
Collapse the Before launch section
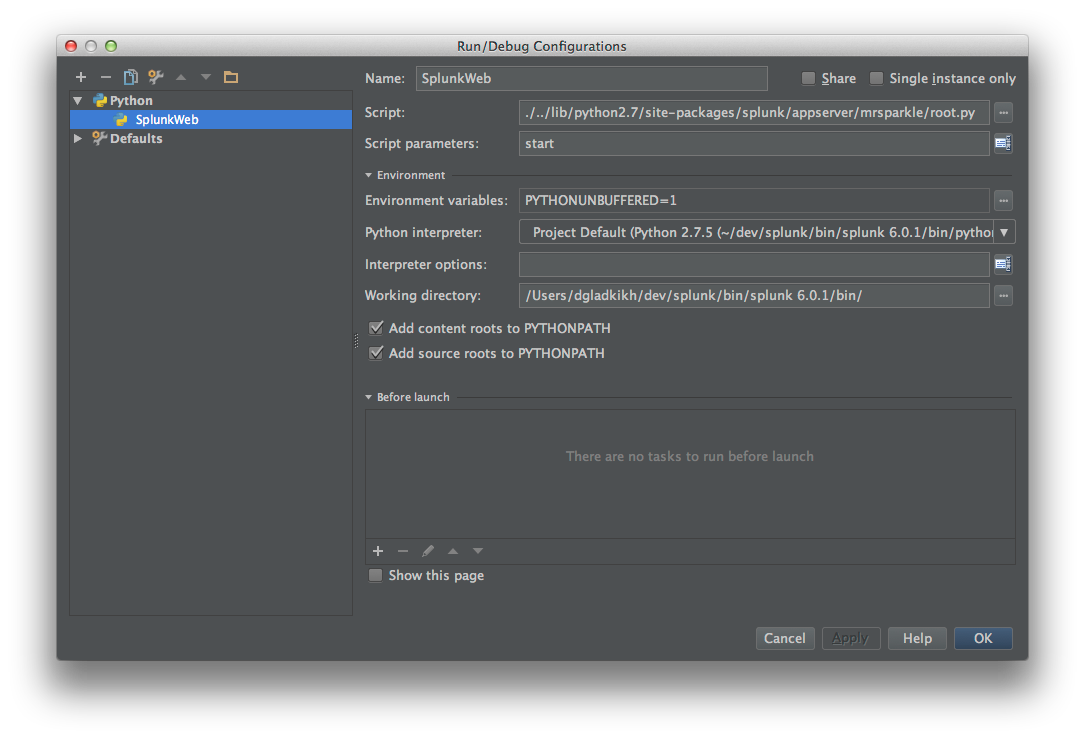[x=369, y=397]
